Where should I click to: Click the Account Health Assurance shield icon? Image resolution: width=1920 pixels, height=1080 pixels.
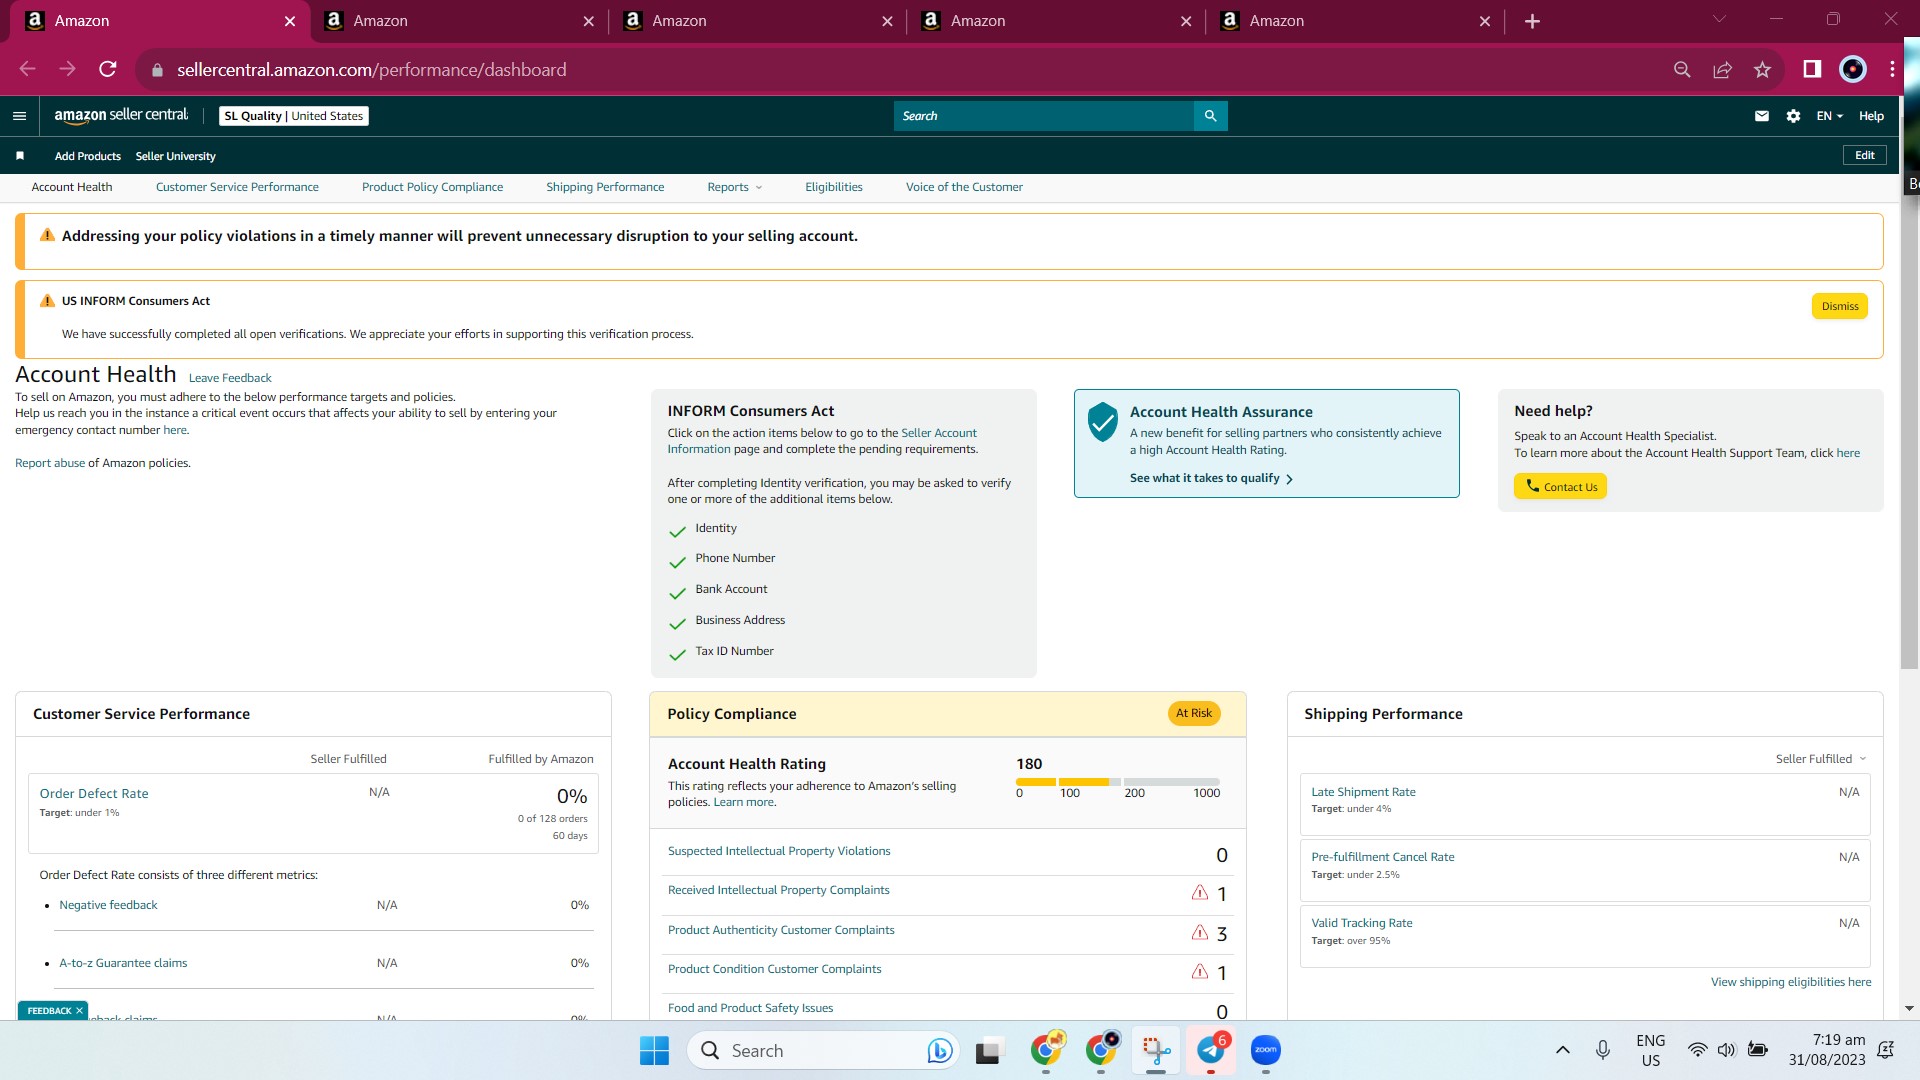tap(1102, 422)
